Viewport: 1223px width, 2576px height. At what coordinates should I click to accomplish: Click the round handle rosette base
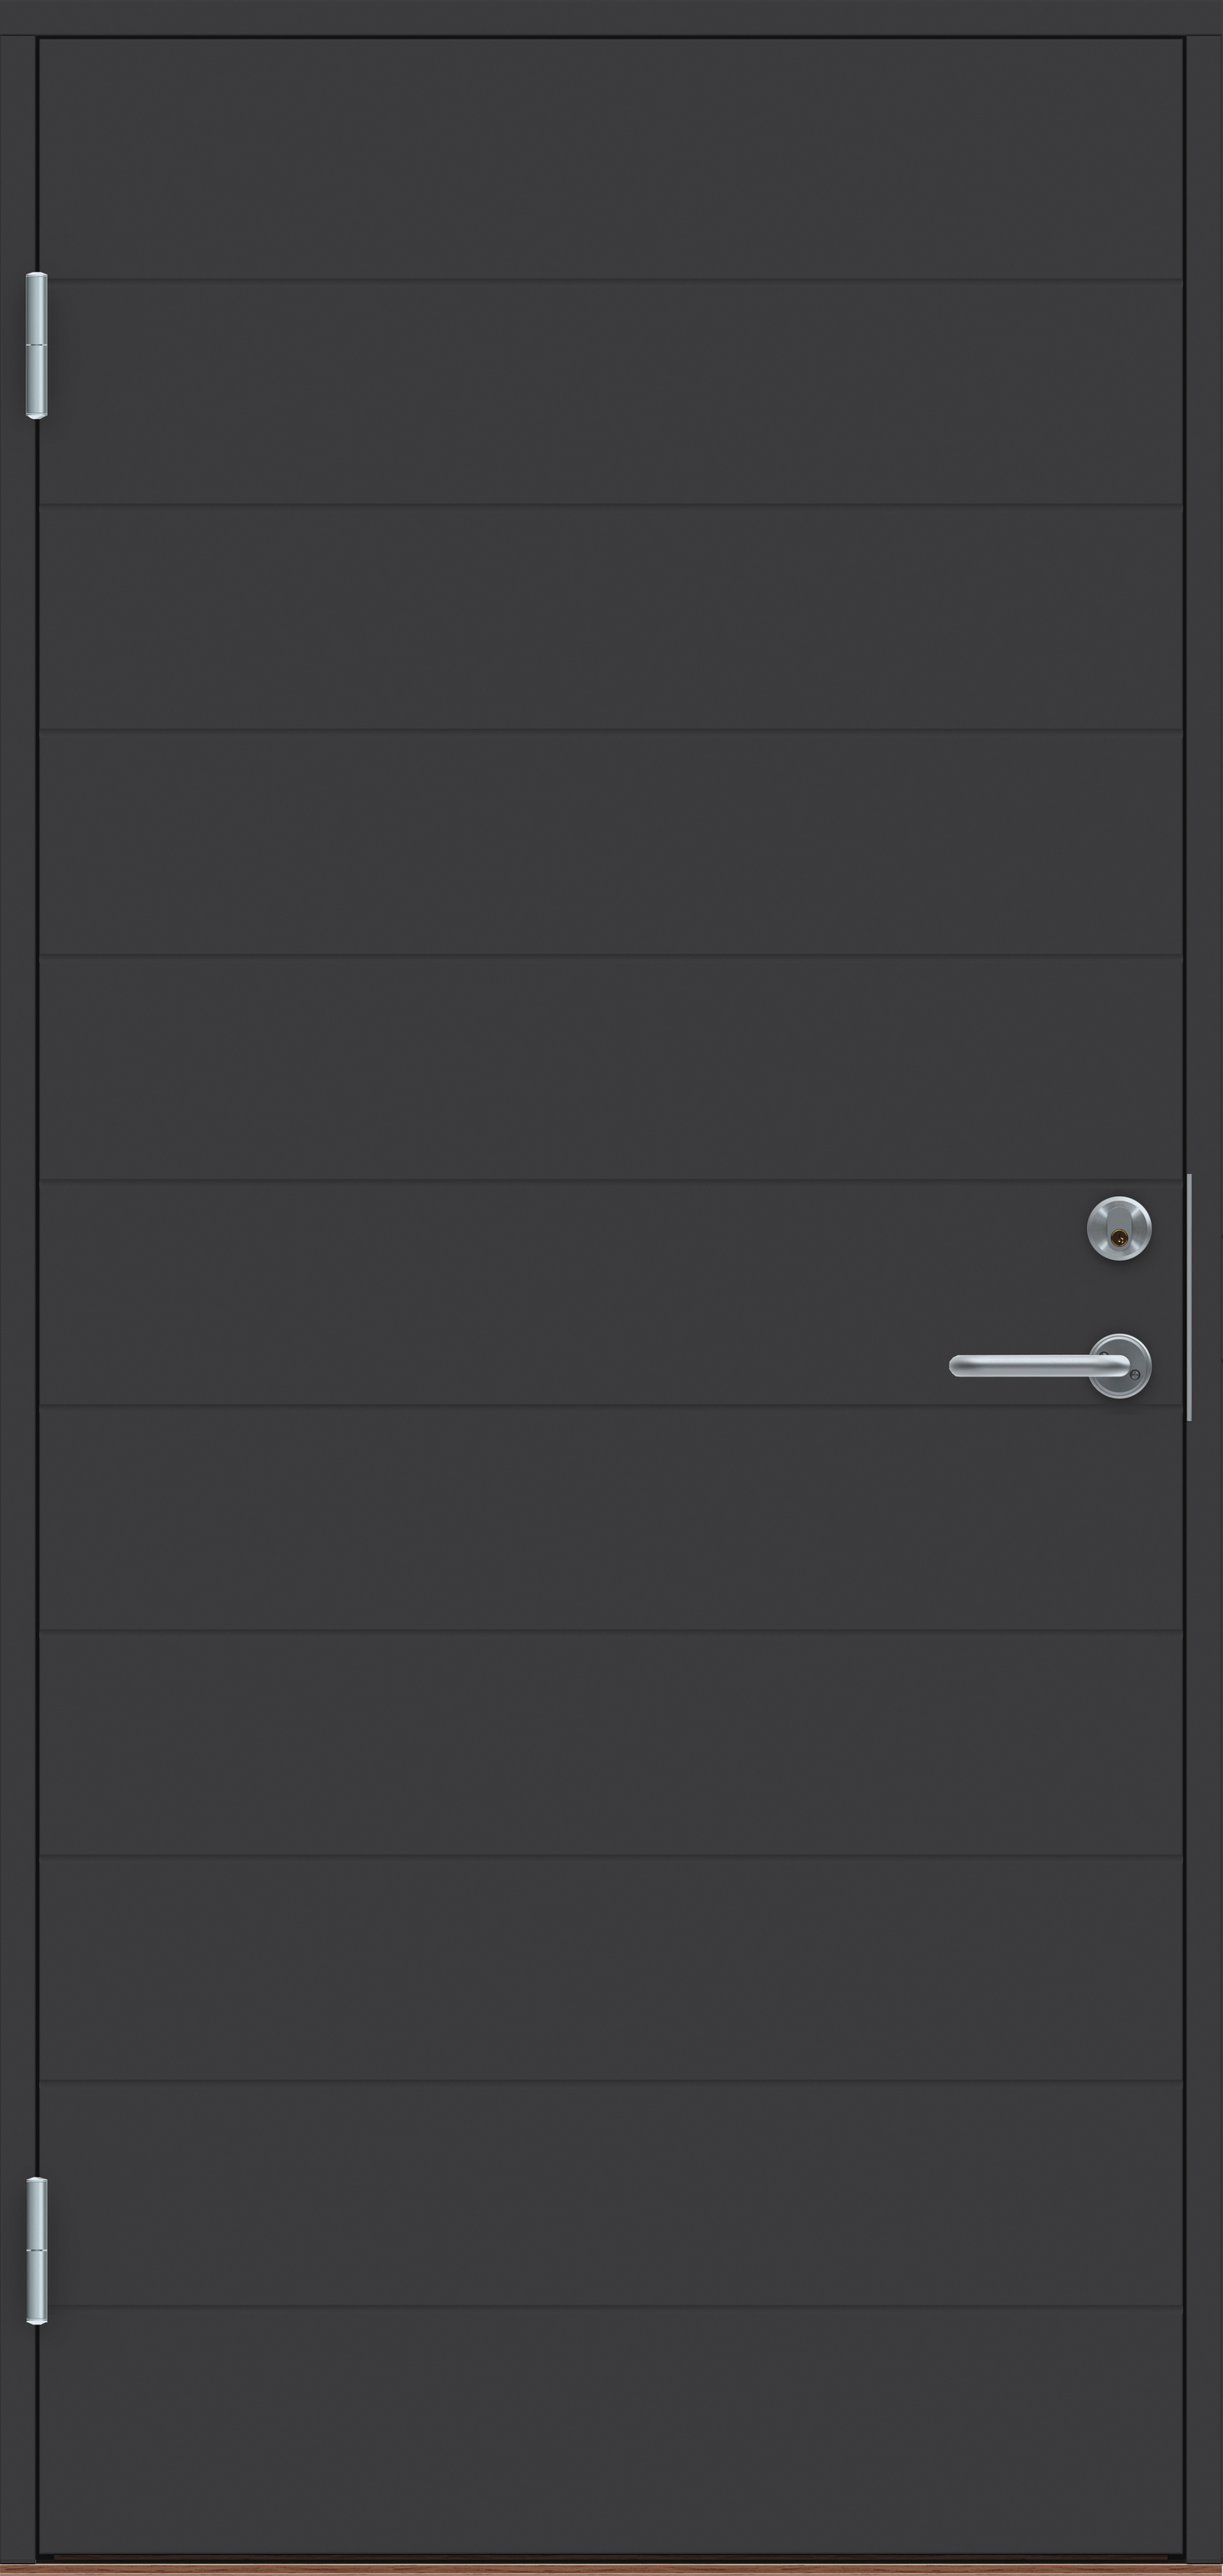click(x=1120, y=1366)
